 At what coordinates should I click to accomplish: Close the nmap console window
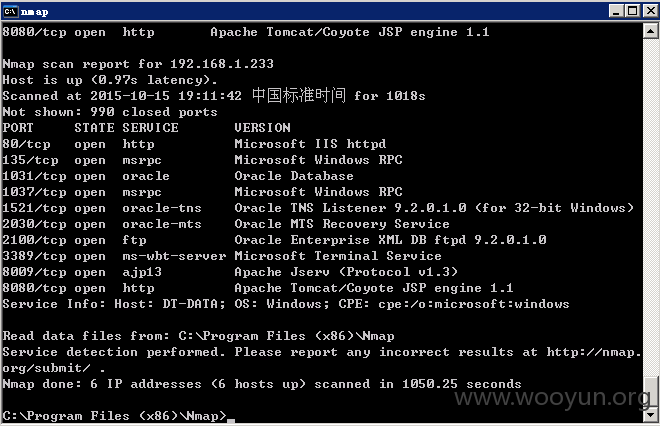coord(650,11)
